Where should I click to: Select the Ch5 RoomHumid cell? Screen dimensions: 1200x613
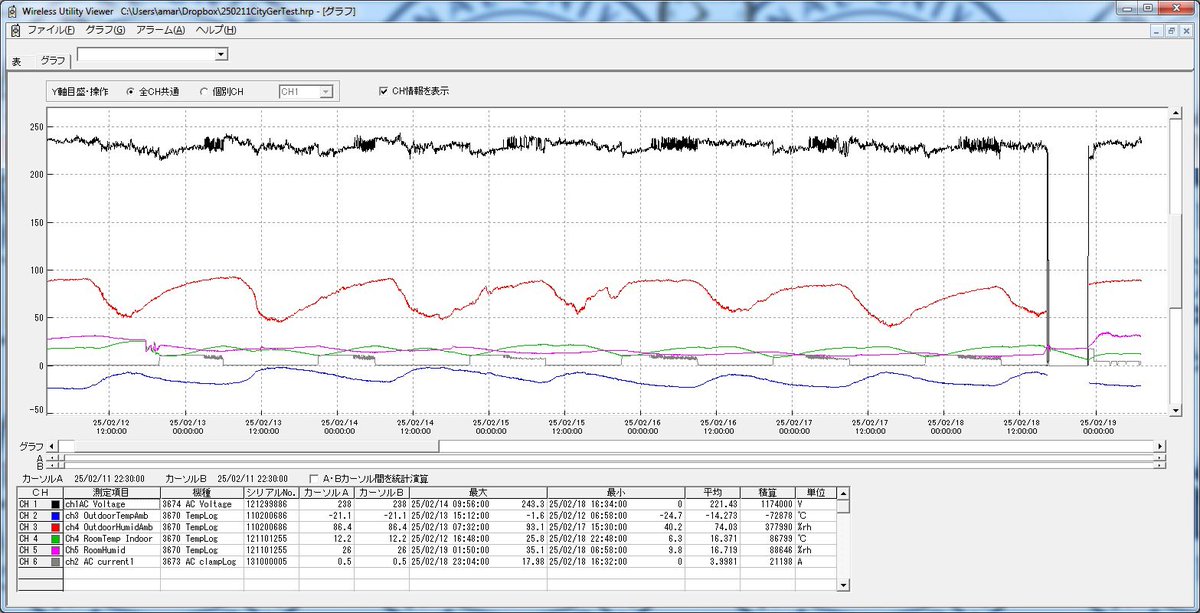pyautogui.click(x=110, y=550)
